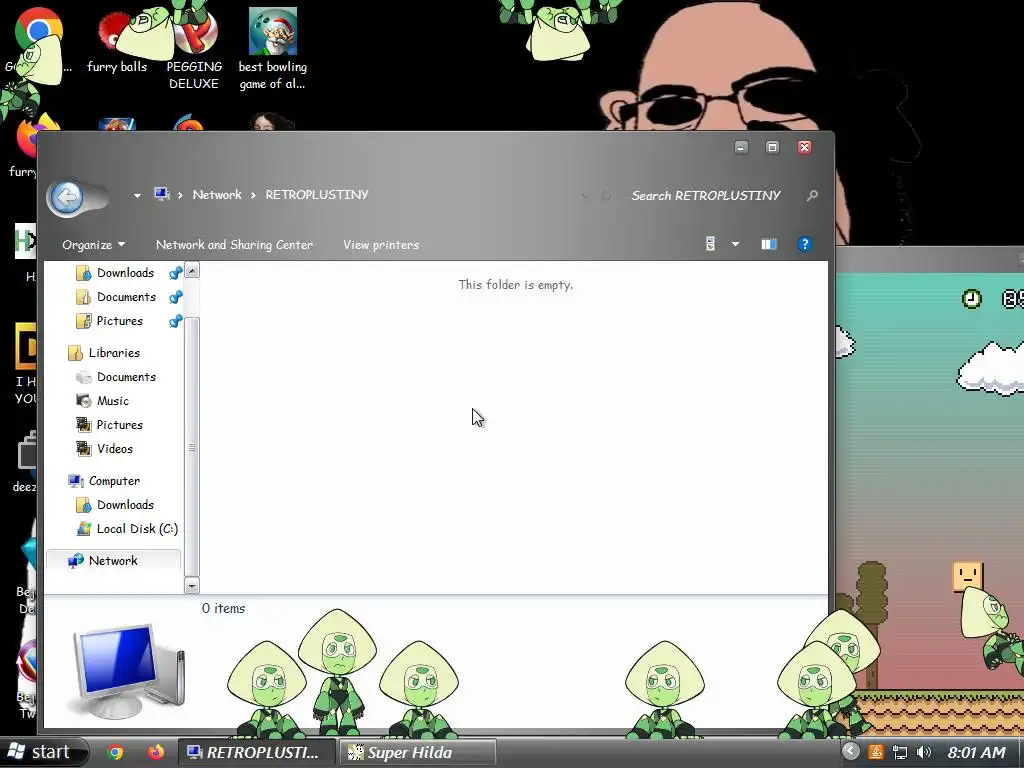Click the pin icon beside Favorites Documents
The image size is (1024, 768).
pyautogui.click(x=175, y=297)
